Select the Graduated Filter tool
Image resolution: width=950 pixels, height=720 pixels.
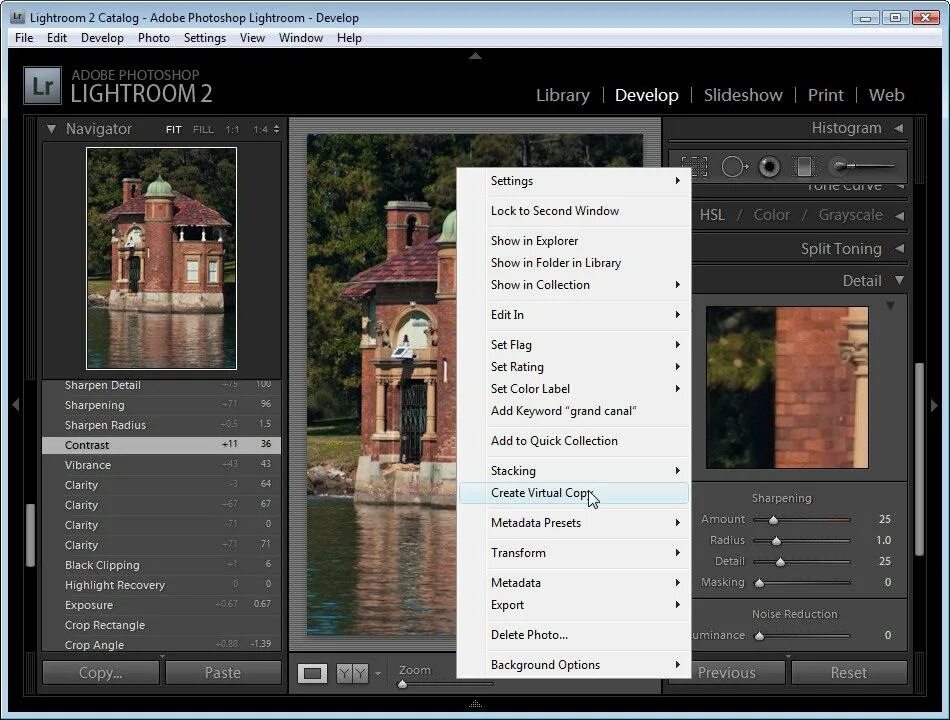[804, 166]
